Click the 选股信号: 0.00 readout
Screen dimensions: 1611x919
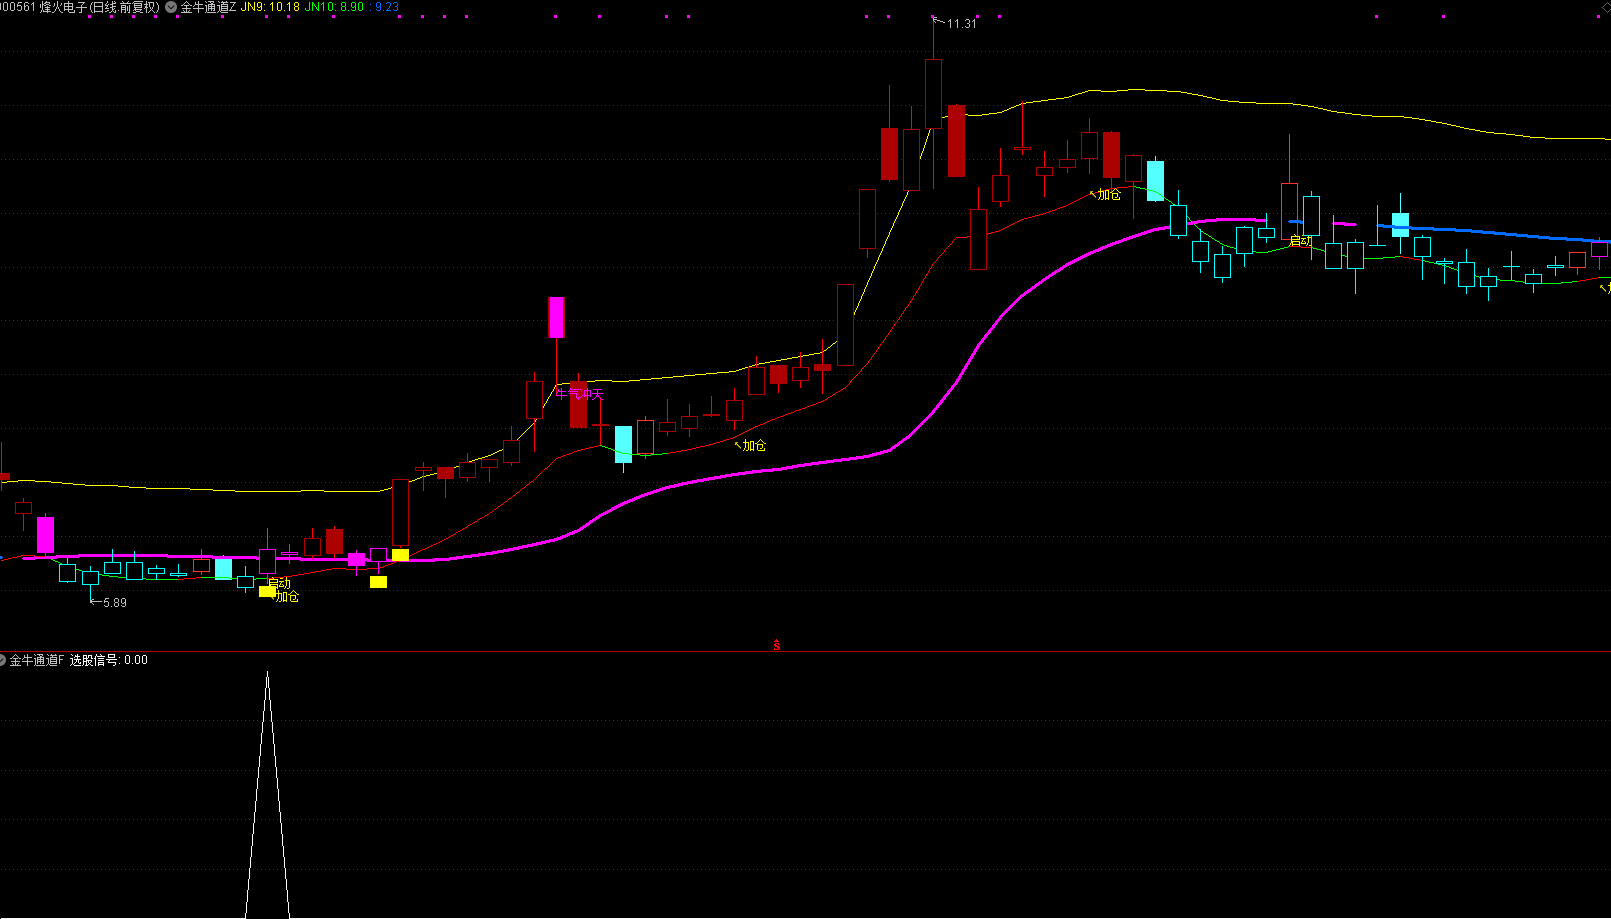(109, 661)
